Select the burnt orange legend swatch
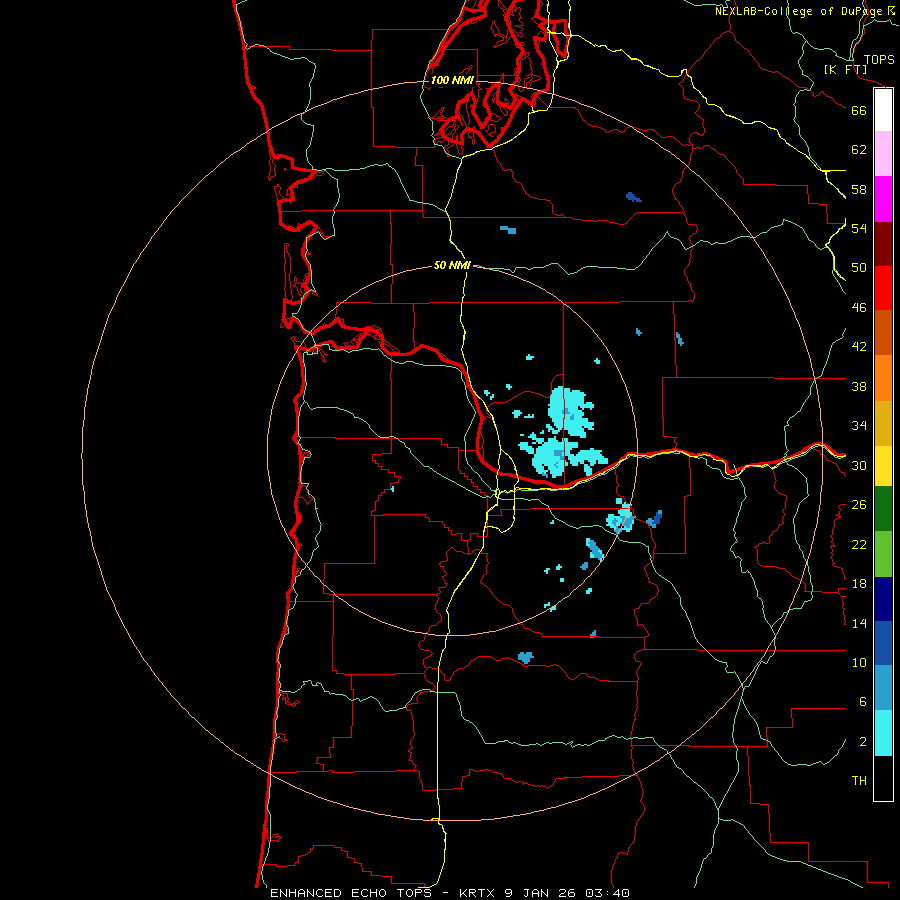The height and width of the screenshot is (900, 900). 883,333
